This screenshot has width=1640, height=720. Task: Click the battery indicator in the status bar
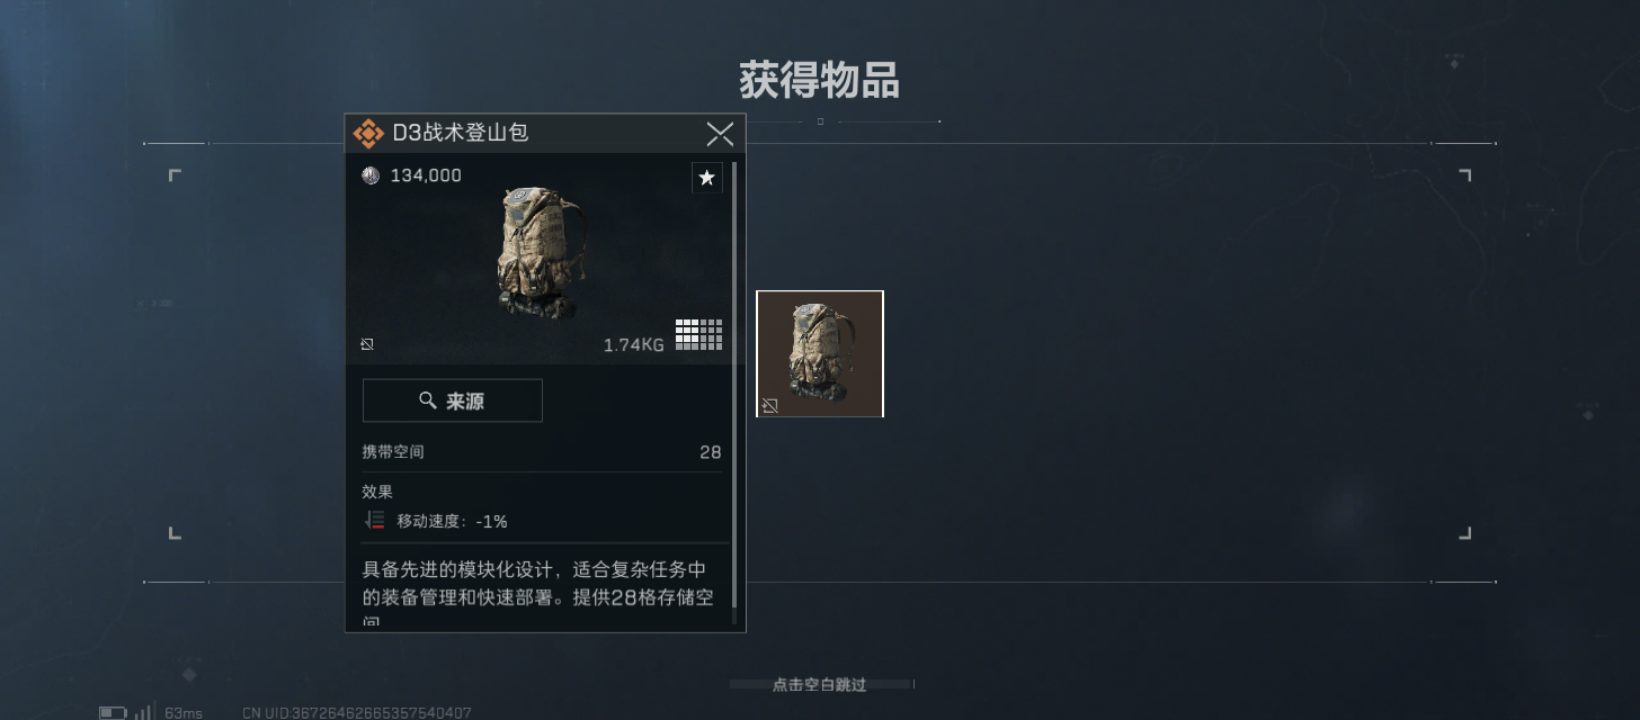click(113, 713)
